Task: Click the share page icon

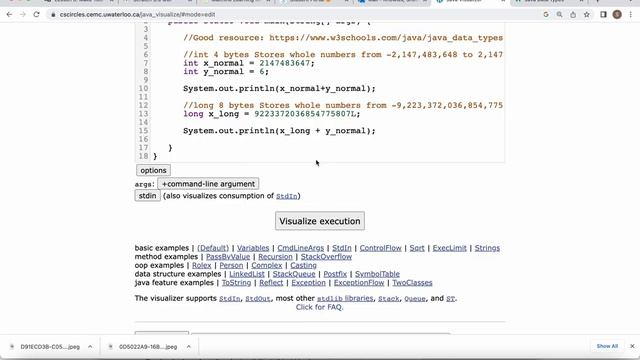Action: click(573, 15)
